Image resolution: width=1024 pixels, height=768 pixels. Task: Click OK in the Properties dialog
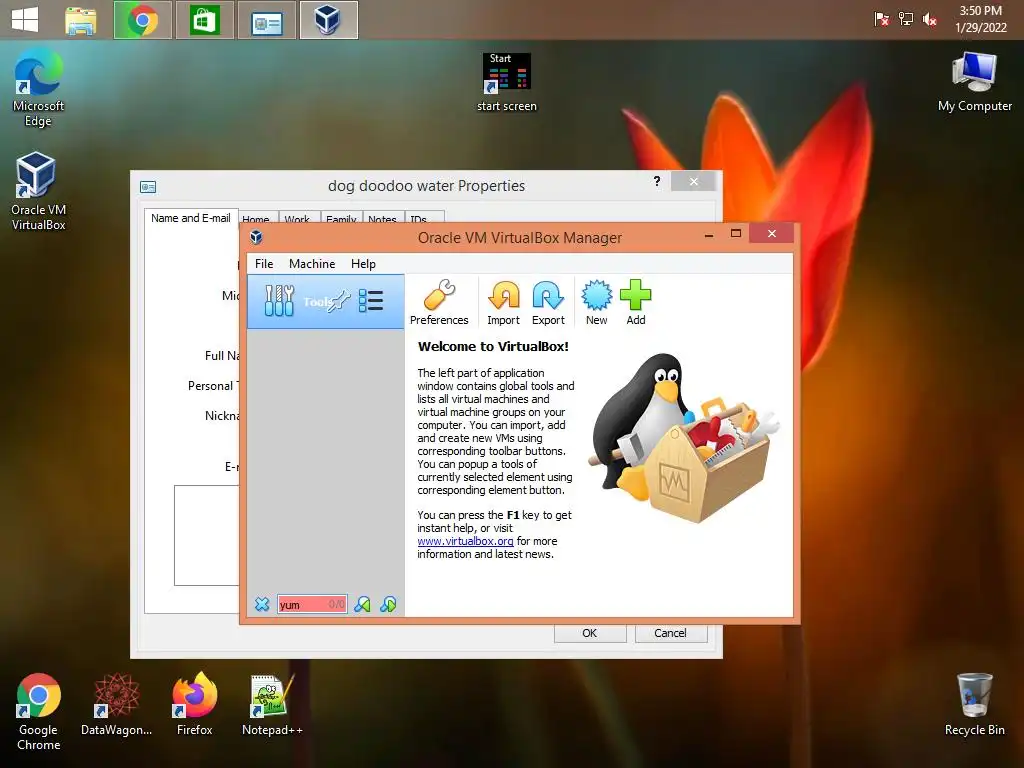coord(590,633)
